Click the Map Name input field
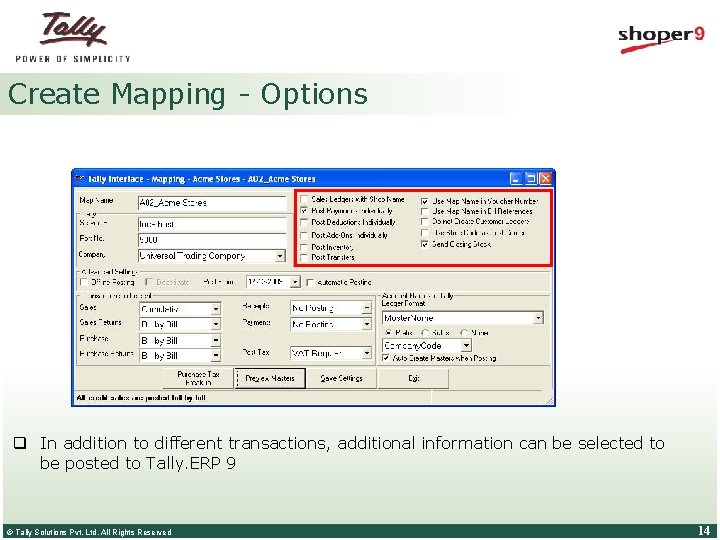720x540 pixels. 212,203
